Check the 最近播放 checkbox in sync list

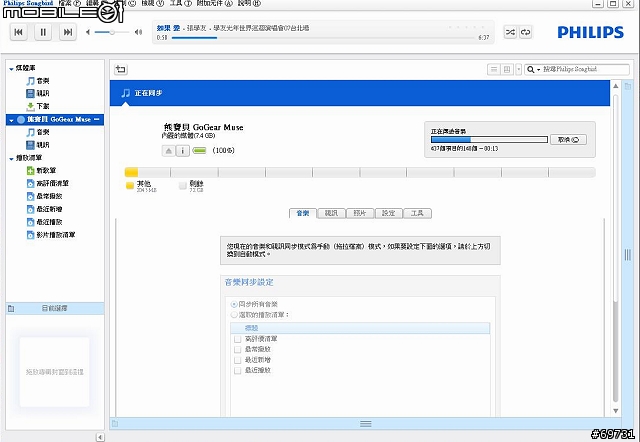pyautogui.click(x=238, y=371)
